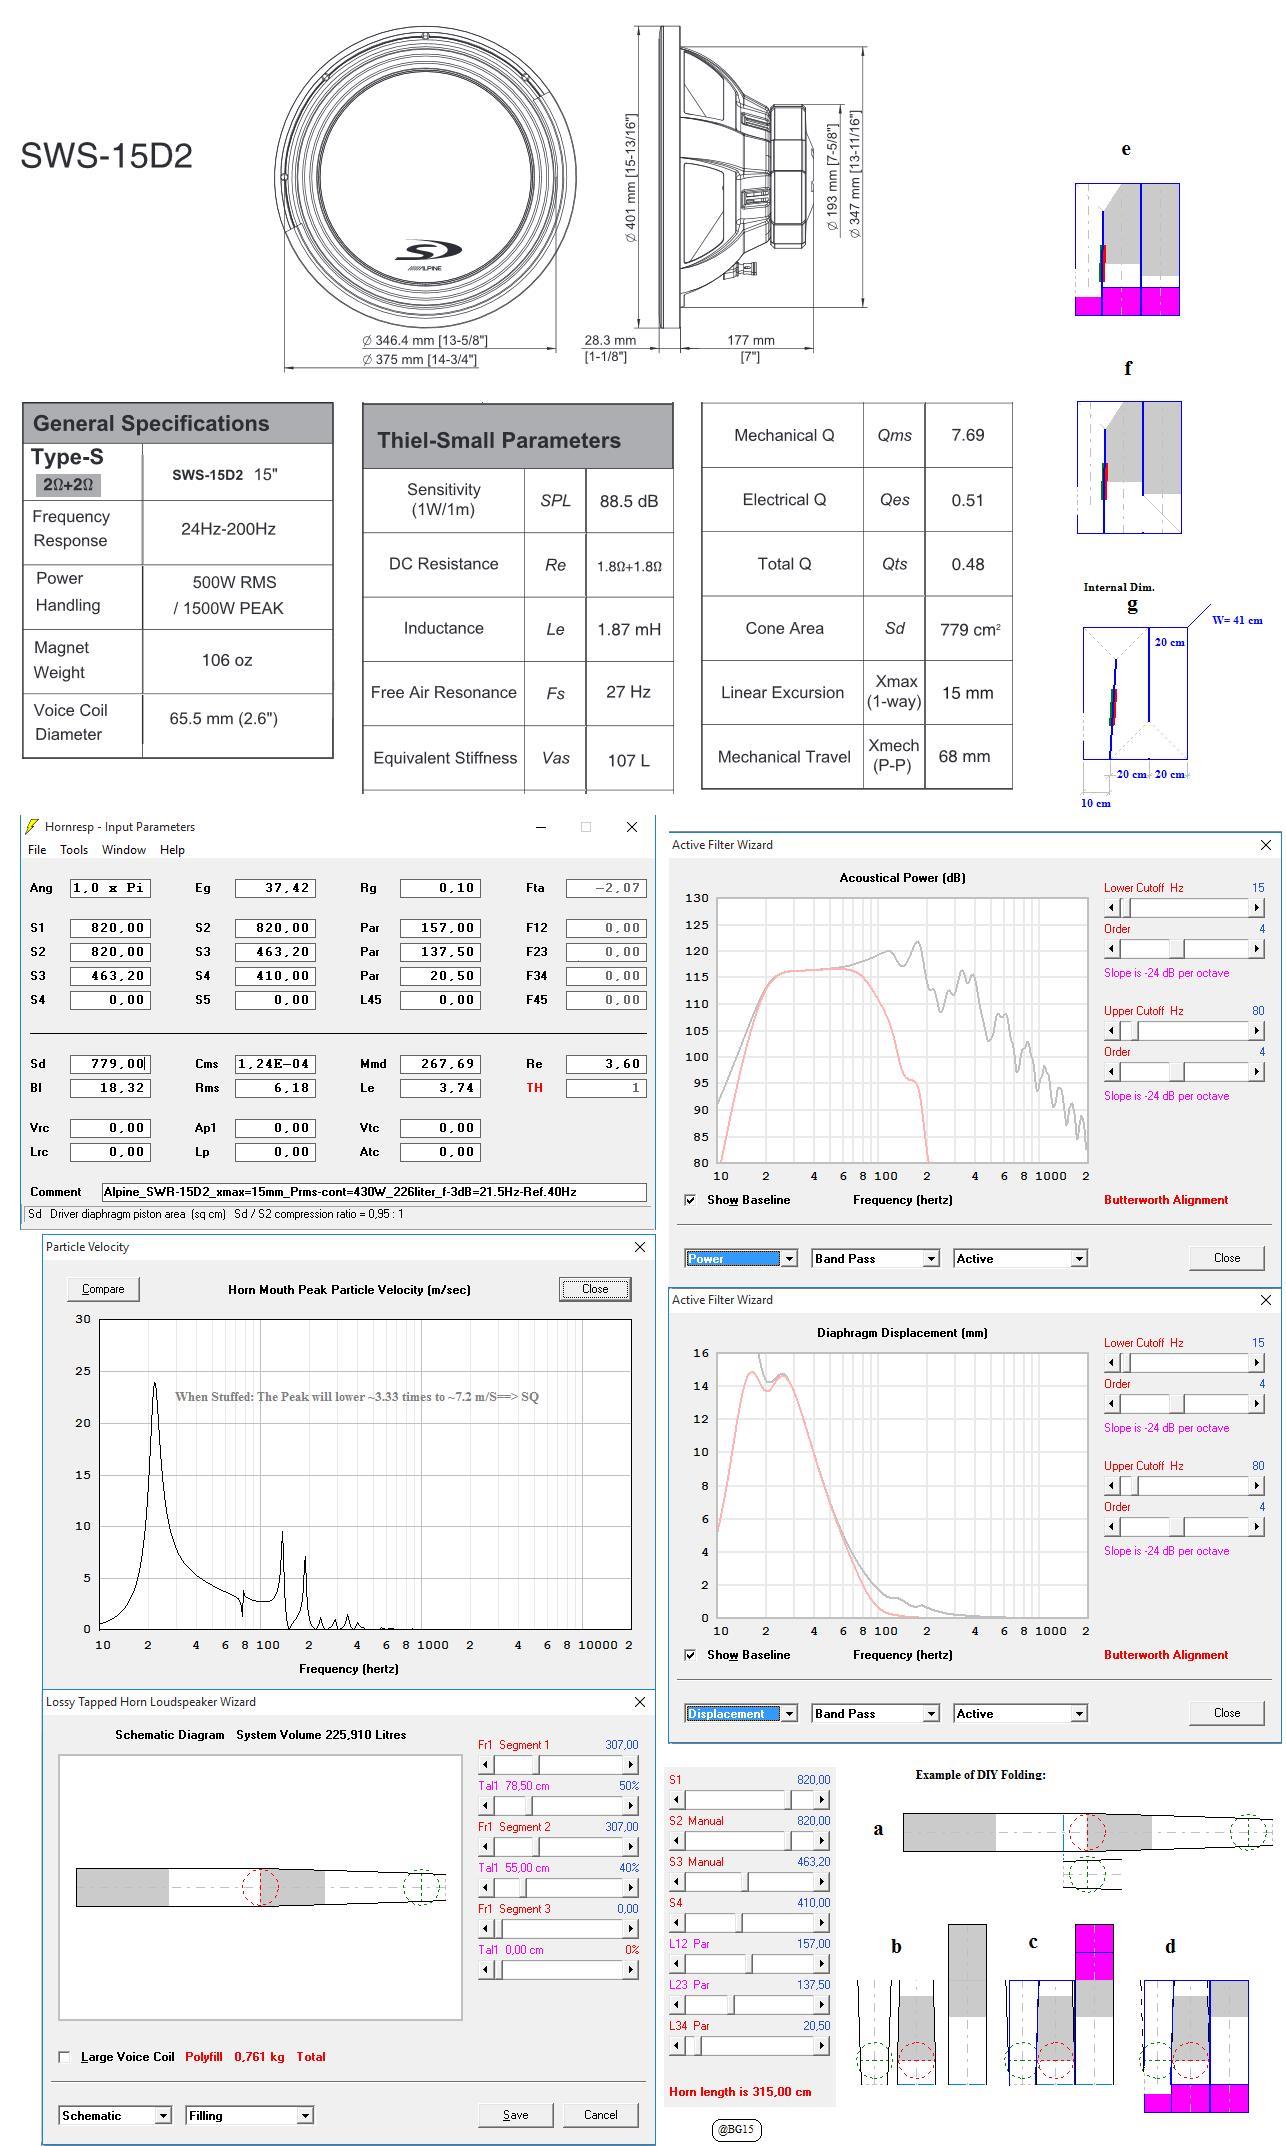Click right arrow of Upper Cutoff slider, Displacement wizard

[1257, 1486]
